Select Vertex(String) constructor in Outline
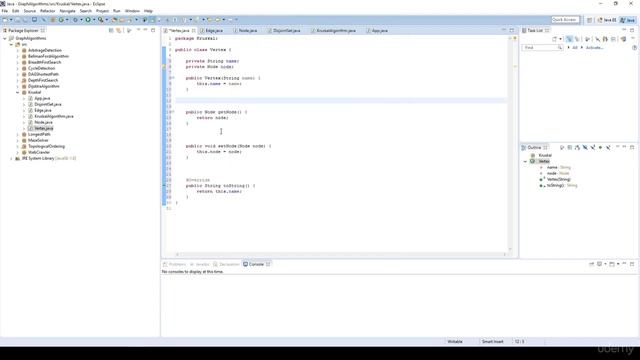This screenshot has width=640, height=360. [559, 180]
